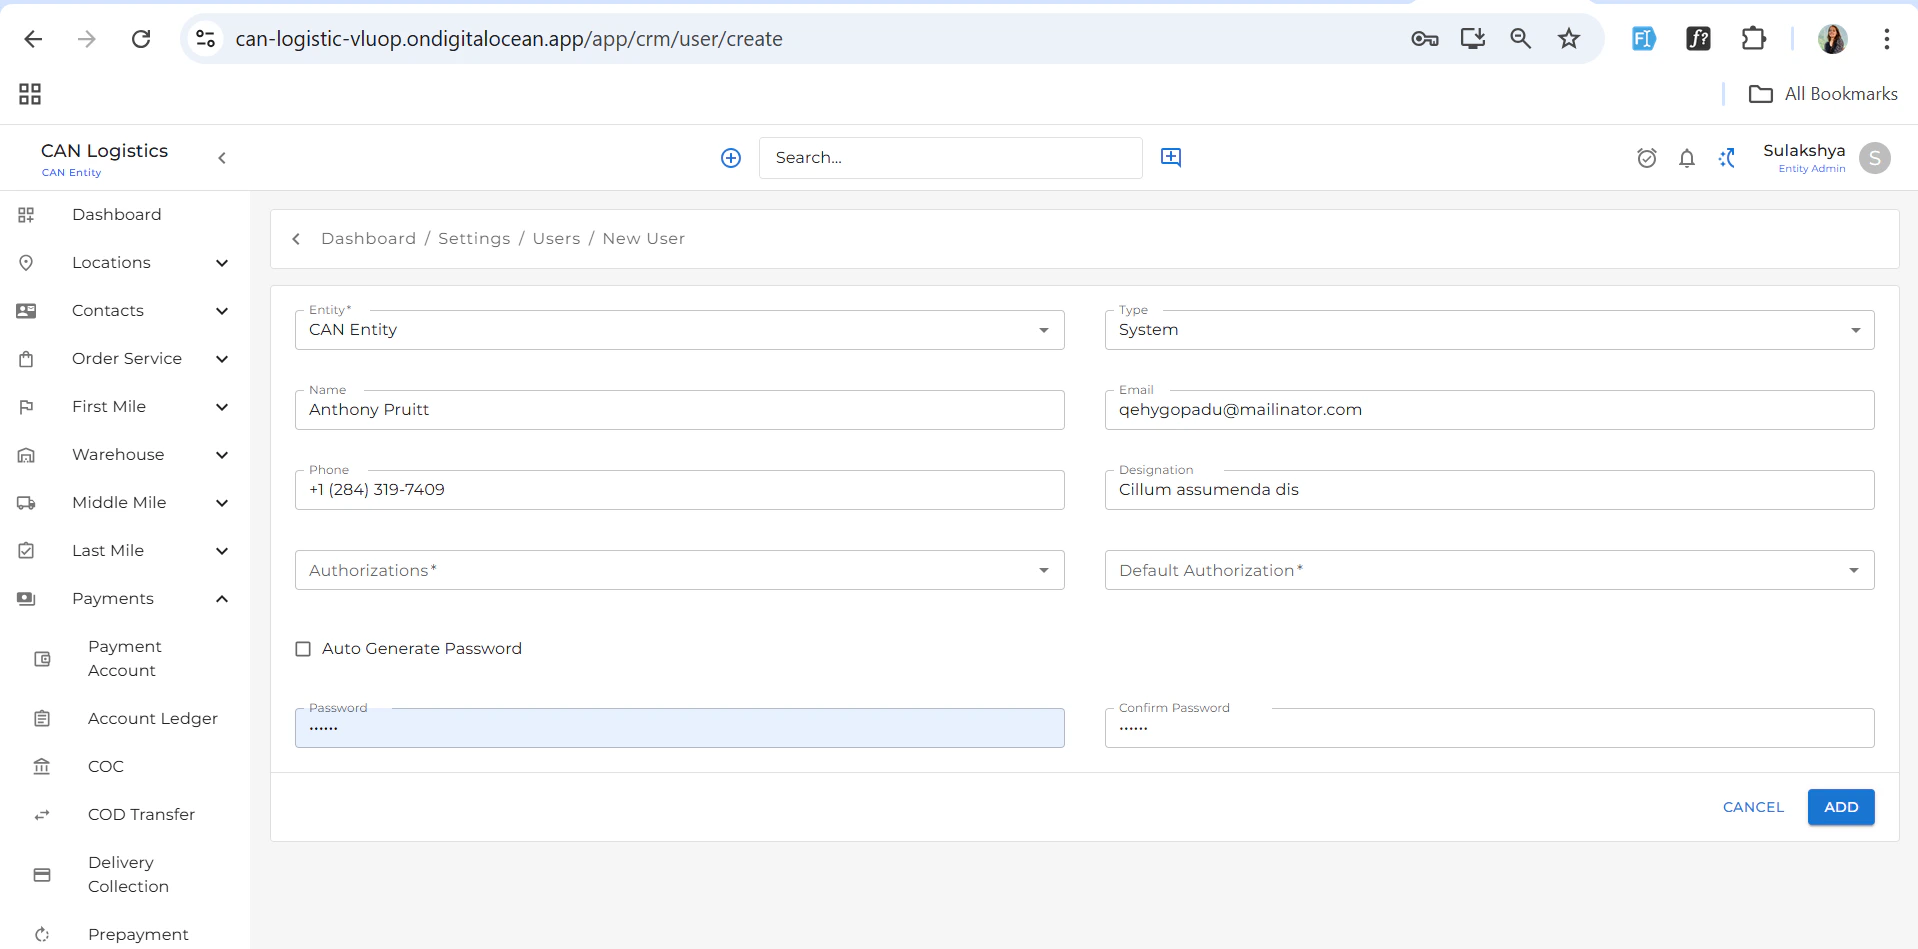The width and height of the screenshot is (1918, 949).
Task: Open COD Transfer submenu item
Action: click(141, 815)
